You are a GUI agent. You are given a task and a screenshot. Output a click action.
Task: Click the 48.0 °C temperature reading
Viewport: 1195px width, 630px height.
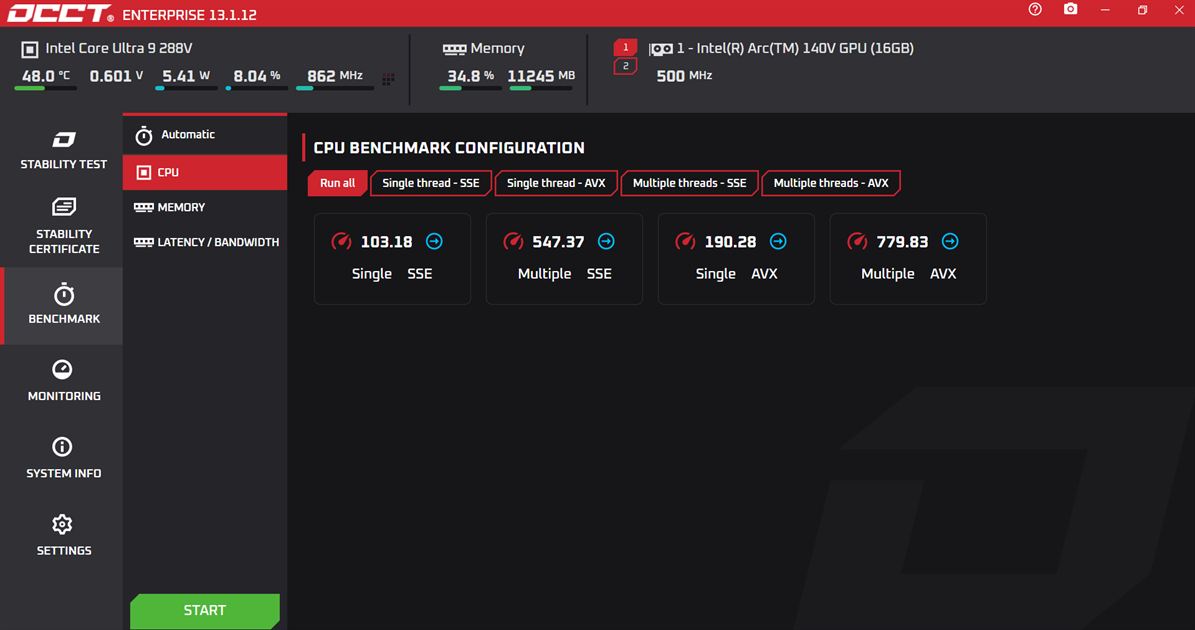[x=46, y=76]
